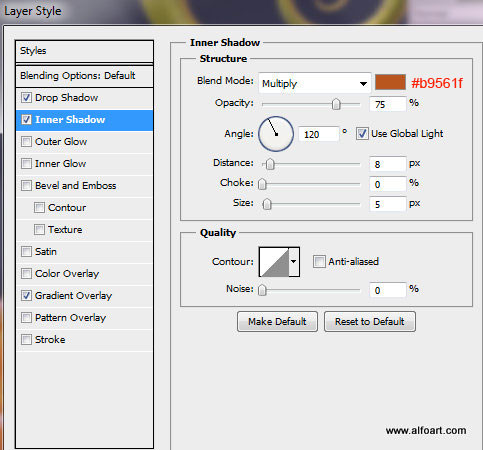483x450 pixels.
Task: Click the Size slider handle
Action: tap(267, 204)
